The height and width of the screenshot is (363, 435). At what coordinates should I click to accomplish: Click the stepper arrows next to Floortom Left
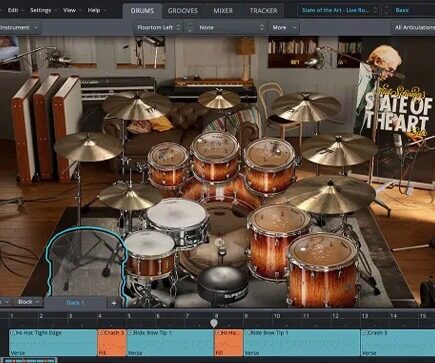coord(190,28)
